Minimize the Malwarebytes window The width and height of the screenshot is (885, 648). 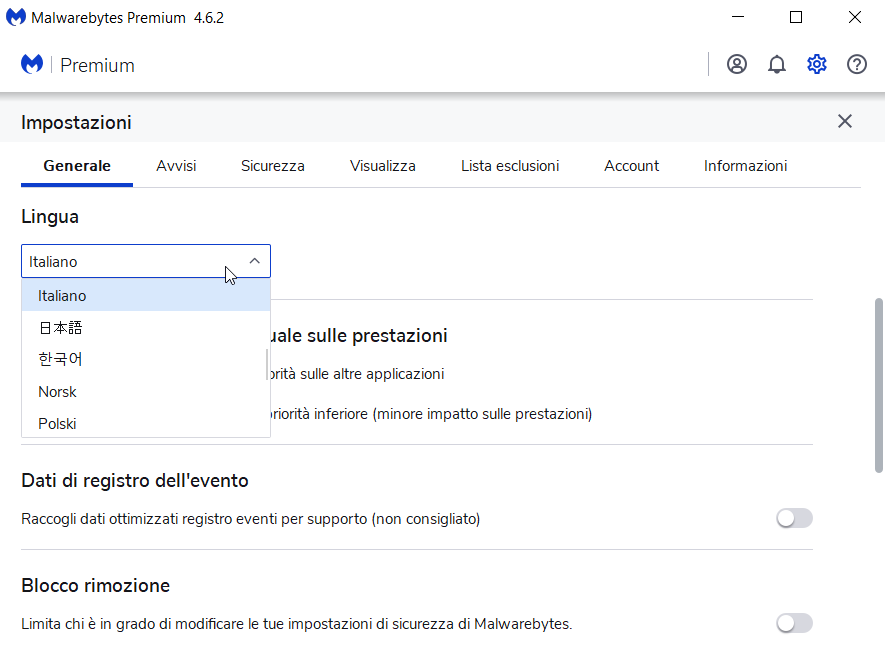pyautogui.click(x=738, y=17)
